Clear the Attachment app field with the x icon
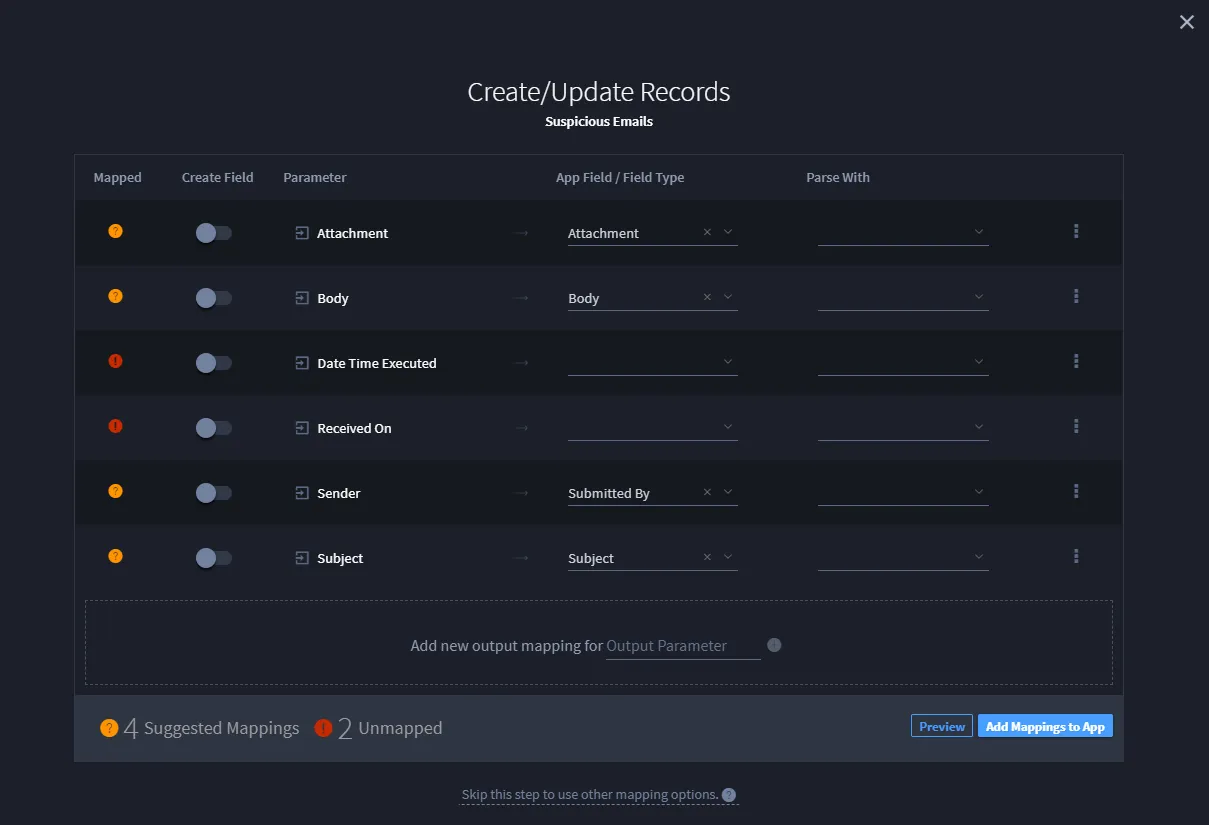This screenshot has height=825, width=1209. (x=707, y=232)
